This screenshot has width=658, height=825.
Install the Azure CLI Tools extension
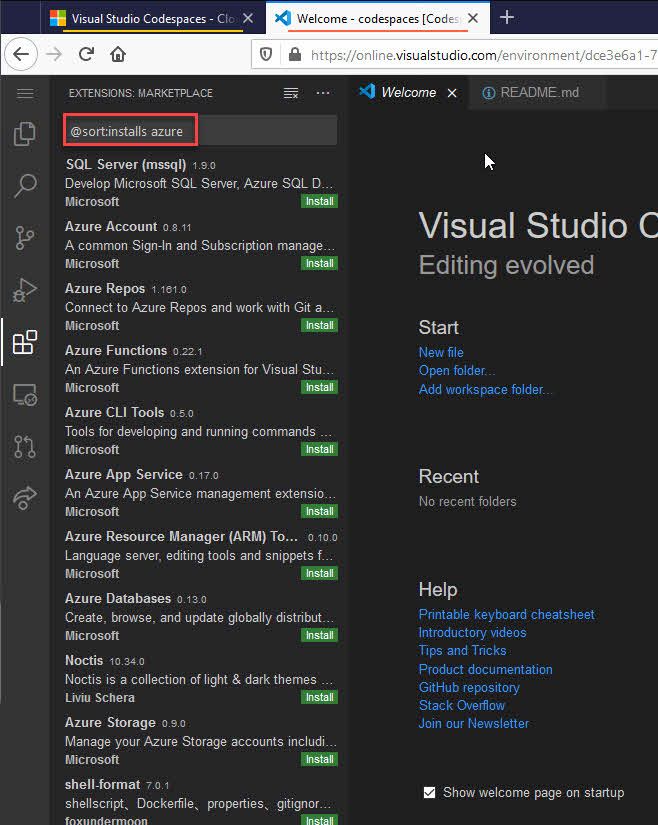(319, 449)
